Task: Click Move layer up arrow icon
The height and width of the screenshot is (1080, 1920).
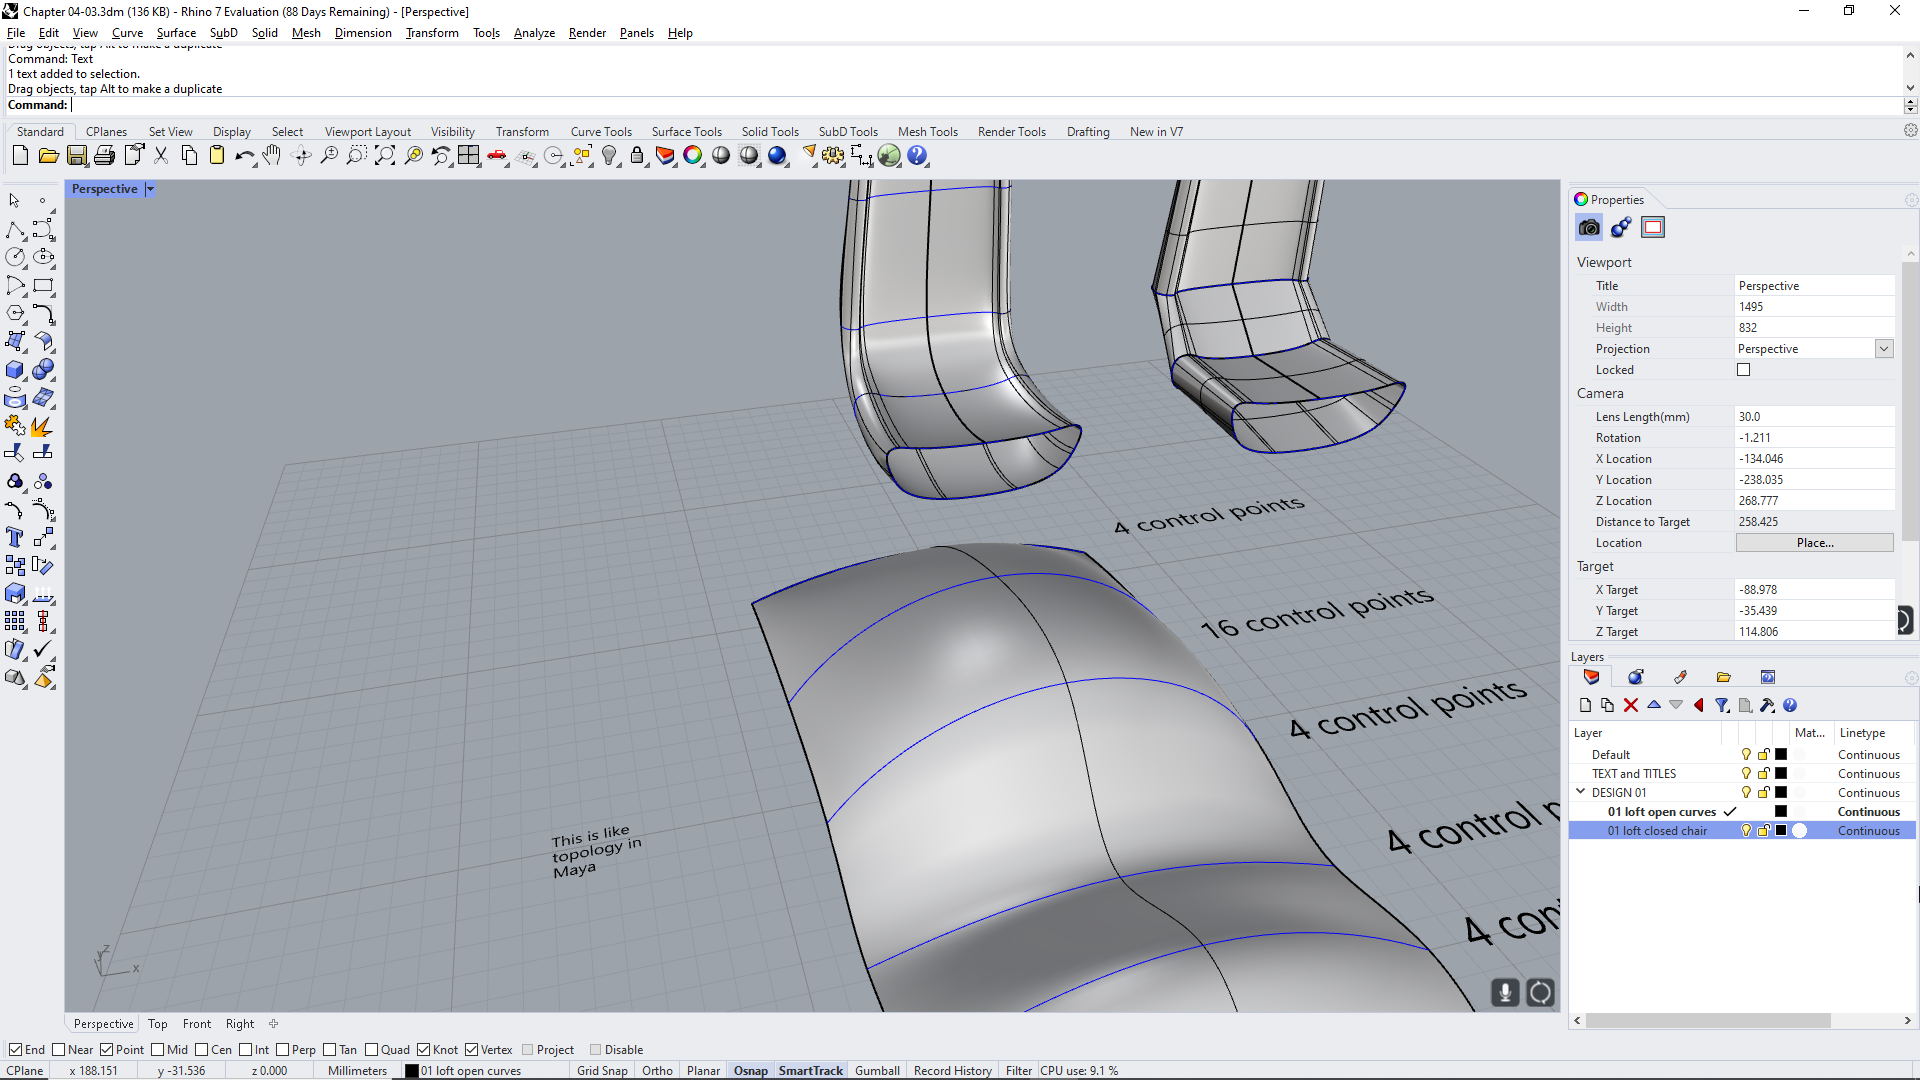Action: click(x=1654, y=706)
